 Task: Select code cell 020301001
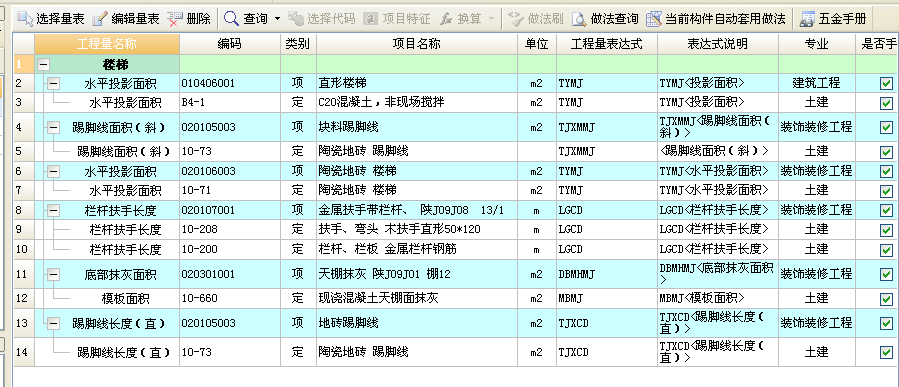pyautogui.click(x=230, y=275)
